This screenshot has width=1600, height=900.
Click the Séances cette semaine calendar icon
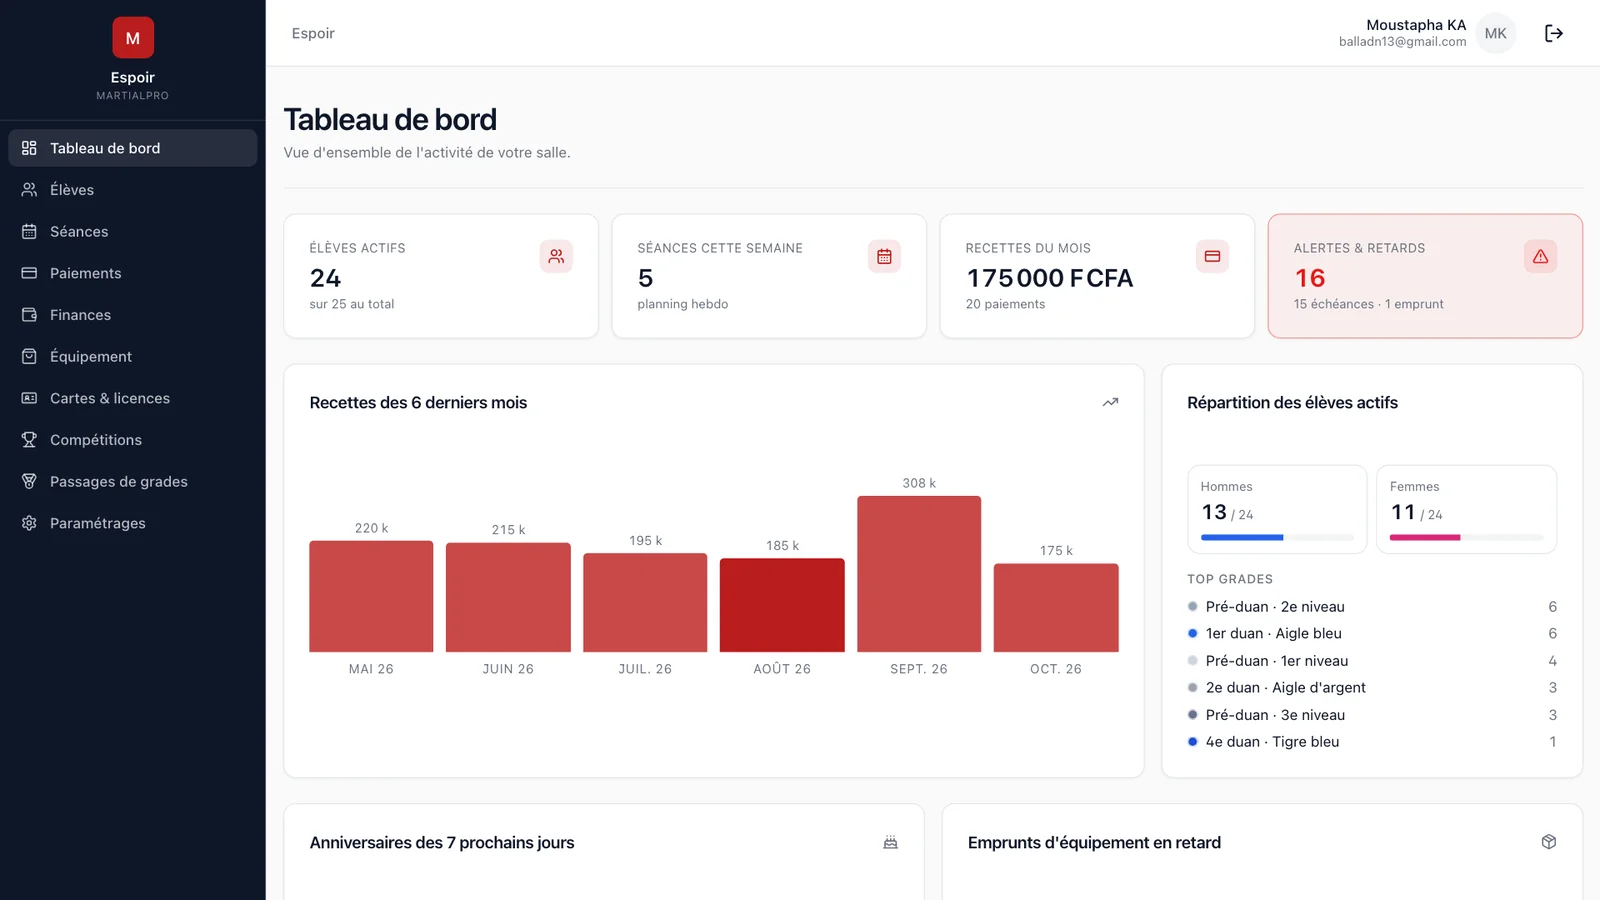884,256
